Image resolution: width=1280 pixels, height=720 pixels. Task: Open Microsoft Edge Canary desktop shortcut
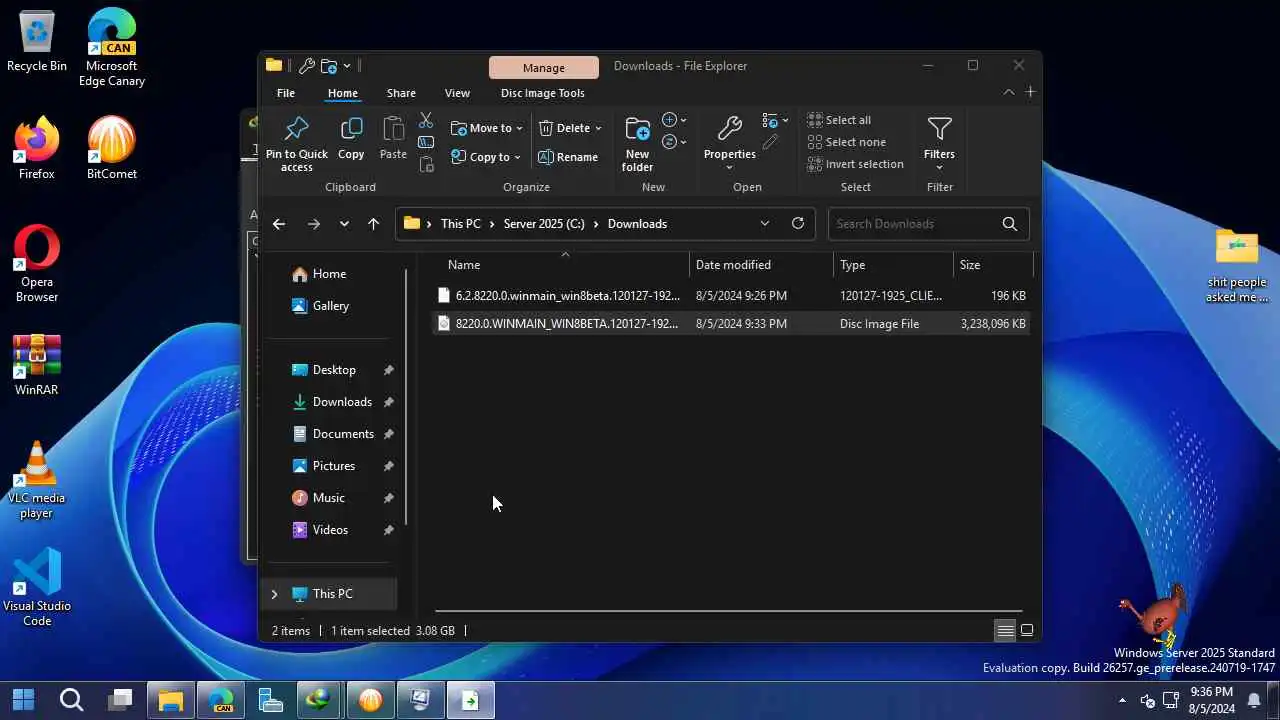[112, 48]
